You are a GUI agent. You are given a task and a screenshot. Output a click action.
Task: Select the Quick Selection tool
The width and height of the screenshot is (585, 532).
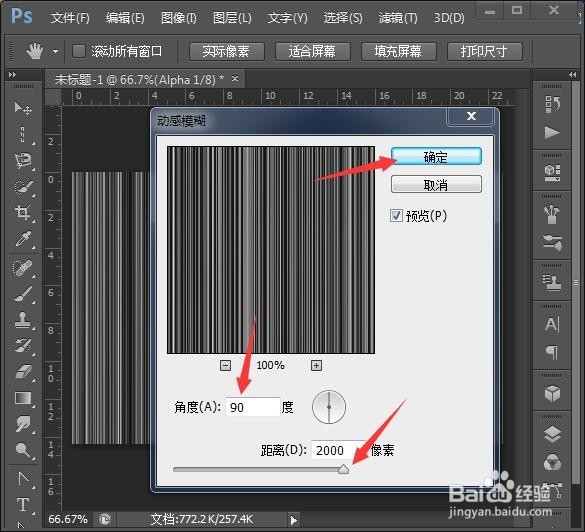(x=23, y=187)
